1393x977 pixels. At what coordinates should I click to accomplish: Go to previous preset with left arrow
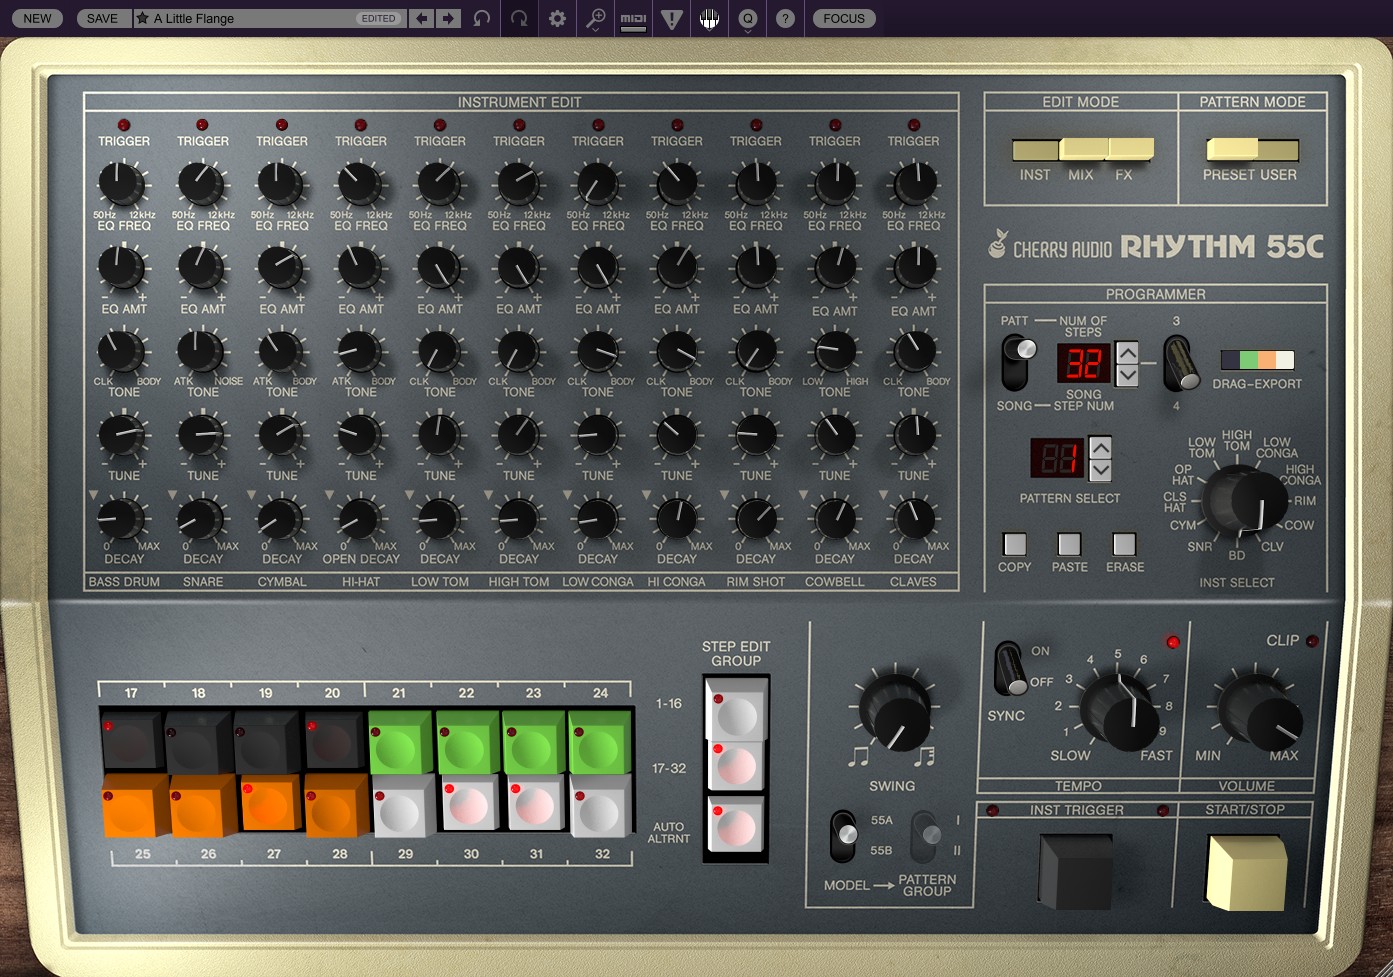point(422,18)
